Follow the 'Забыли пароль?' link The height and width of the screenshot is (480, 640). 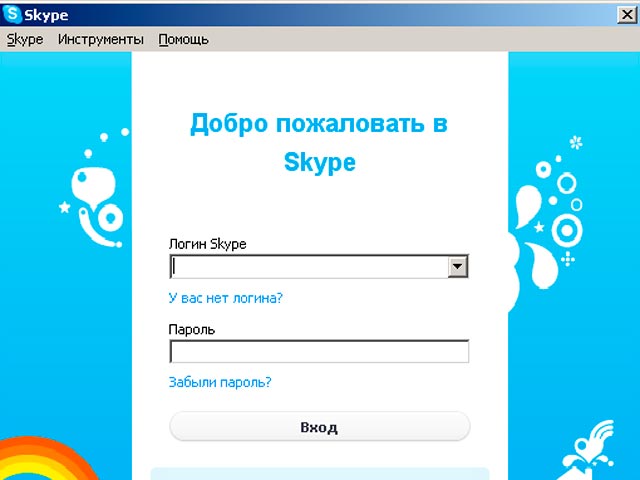pyautogui.click(x=220, y=382)
